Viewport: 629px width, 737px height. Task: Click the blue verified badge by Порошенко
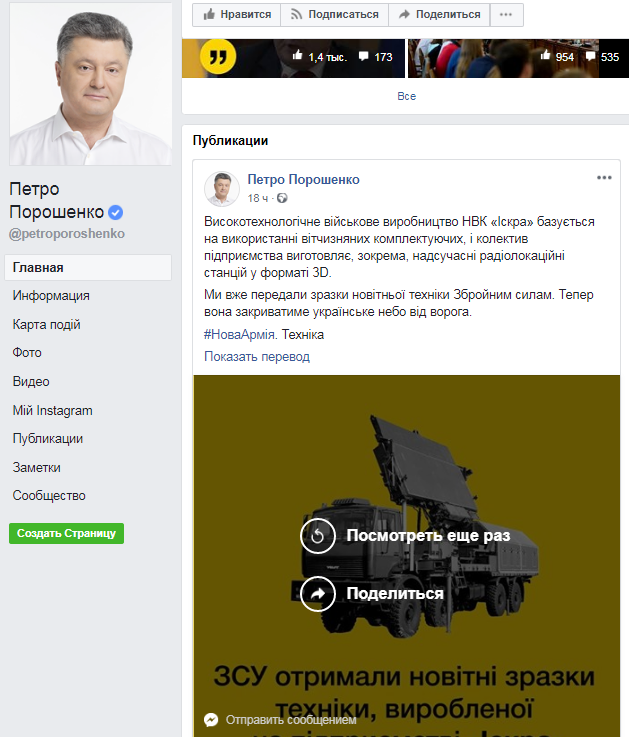(x=116, y=212)
